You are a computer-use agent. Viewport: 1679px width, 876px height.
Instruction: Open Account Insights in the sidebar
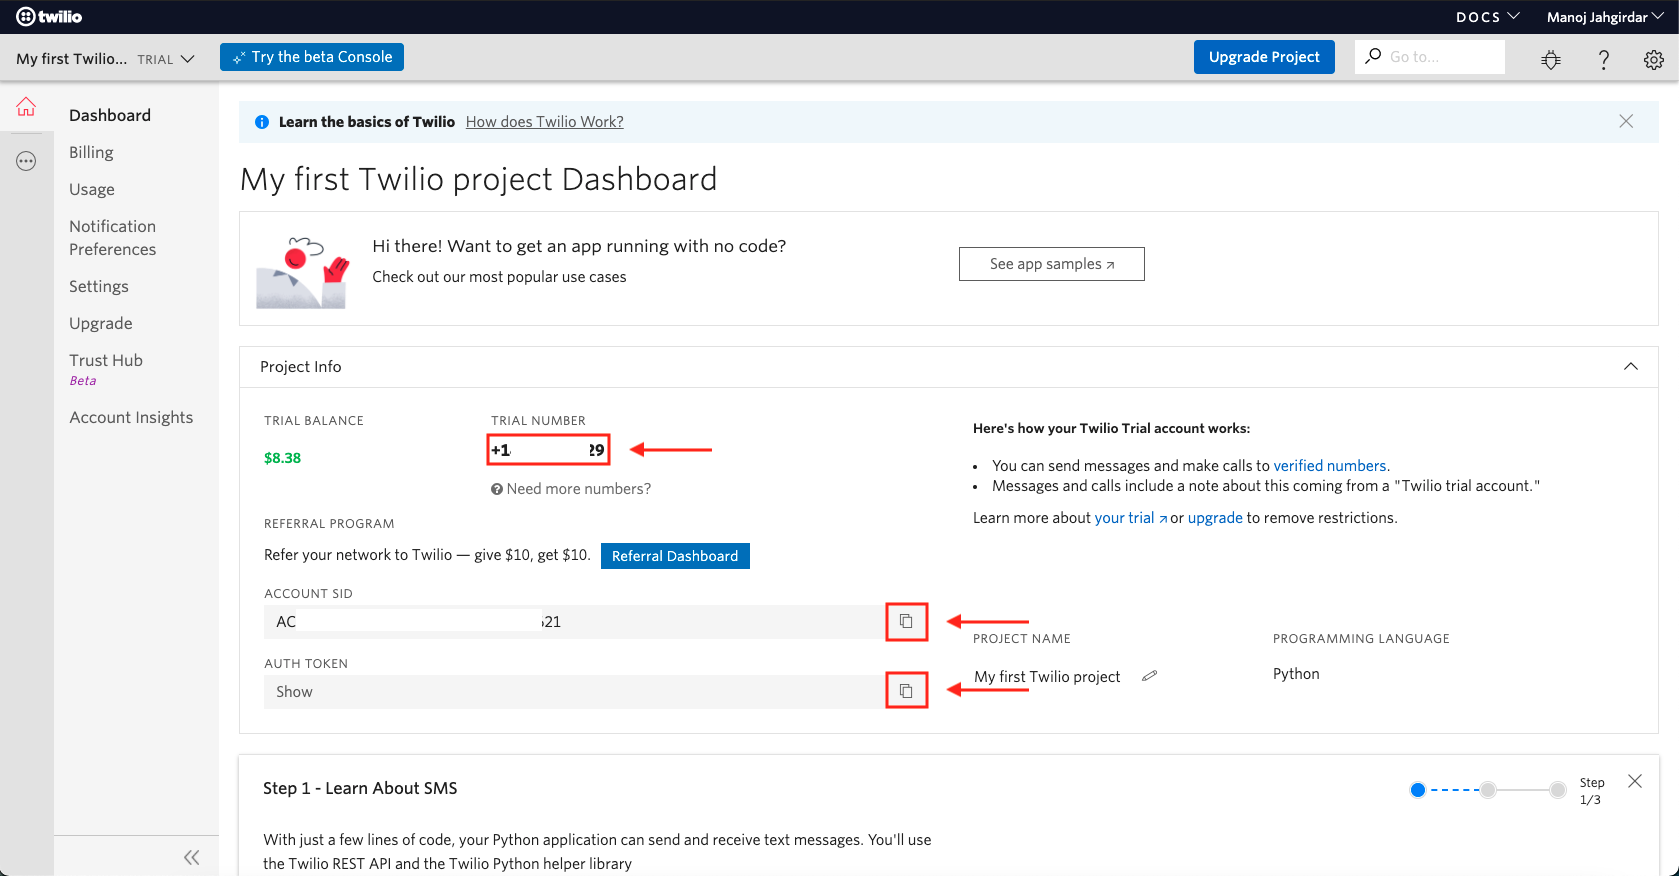[x=131, y=417]
